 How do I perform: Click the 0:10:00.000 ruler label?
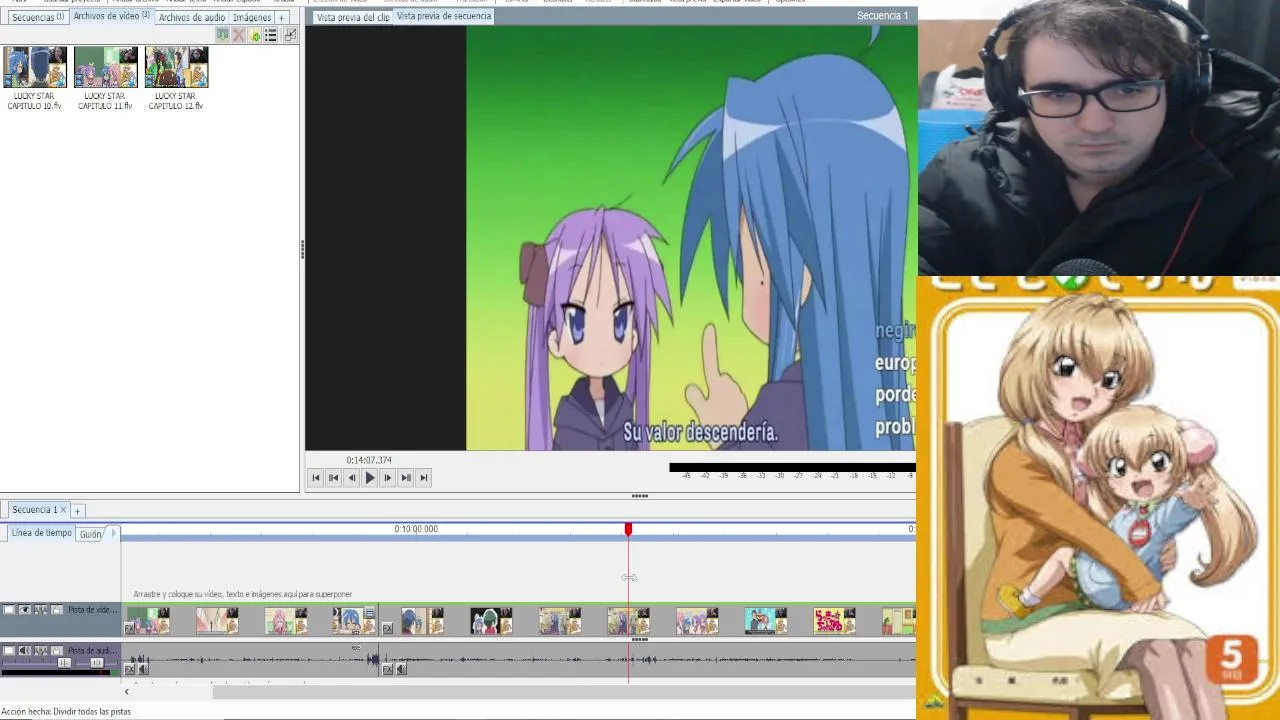(416, 529)
